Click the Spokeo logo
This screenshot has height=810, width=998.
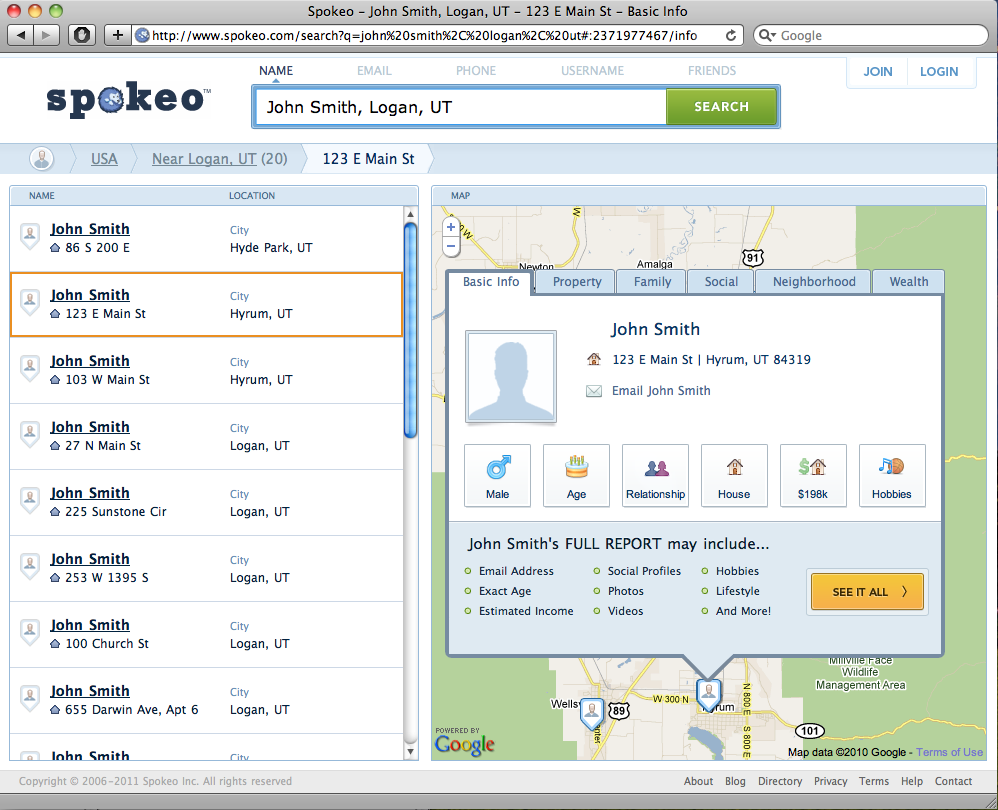point(128,99)
